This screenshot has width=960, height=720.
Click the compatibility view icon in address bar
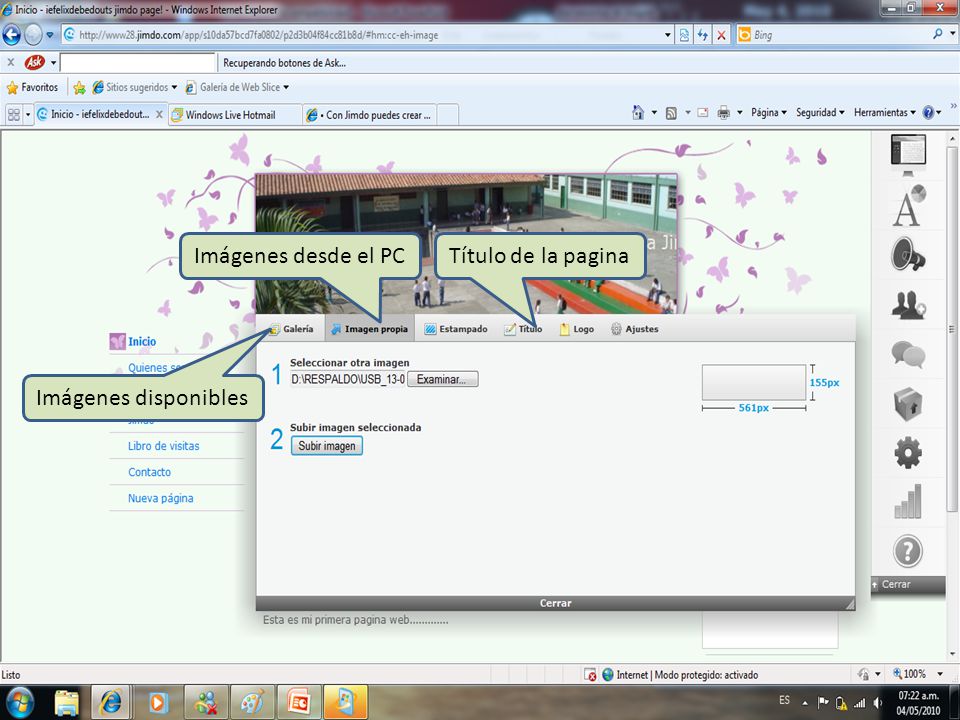click(684, 35)
